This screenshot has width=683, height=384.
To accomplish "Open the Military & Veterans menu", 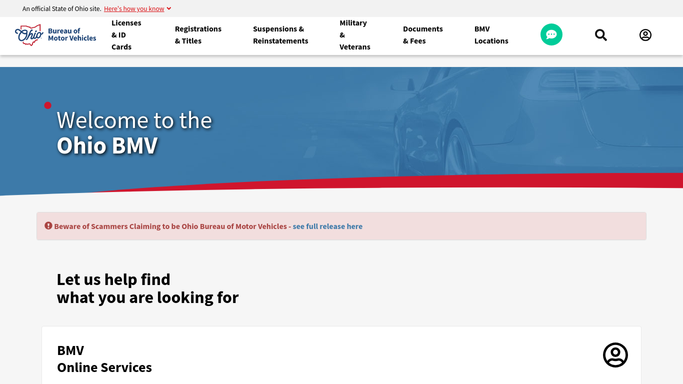I will [355, 35].
